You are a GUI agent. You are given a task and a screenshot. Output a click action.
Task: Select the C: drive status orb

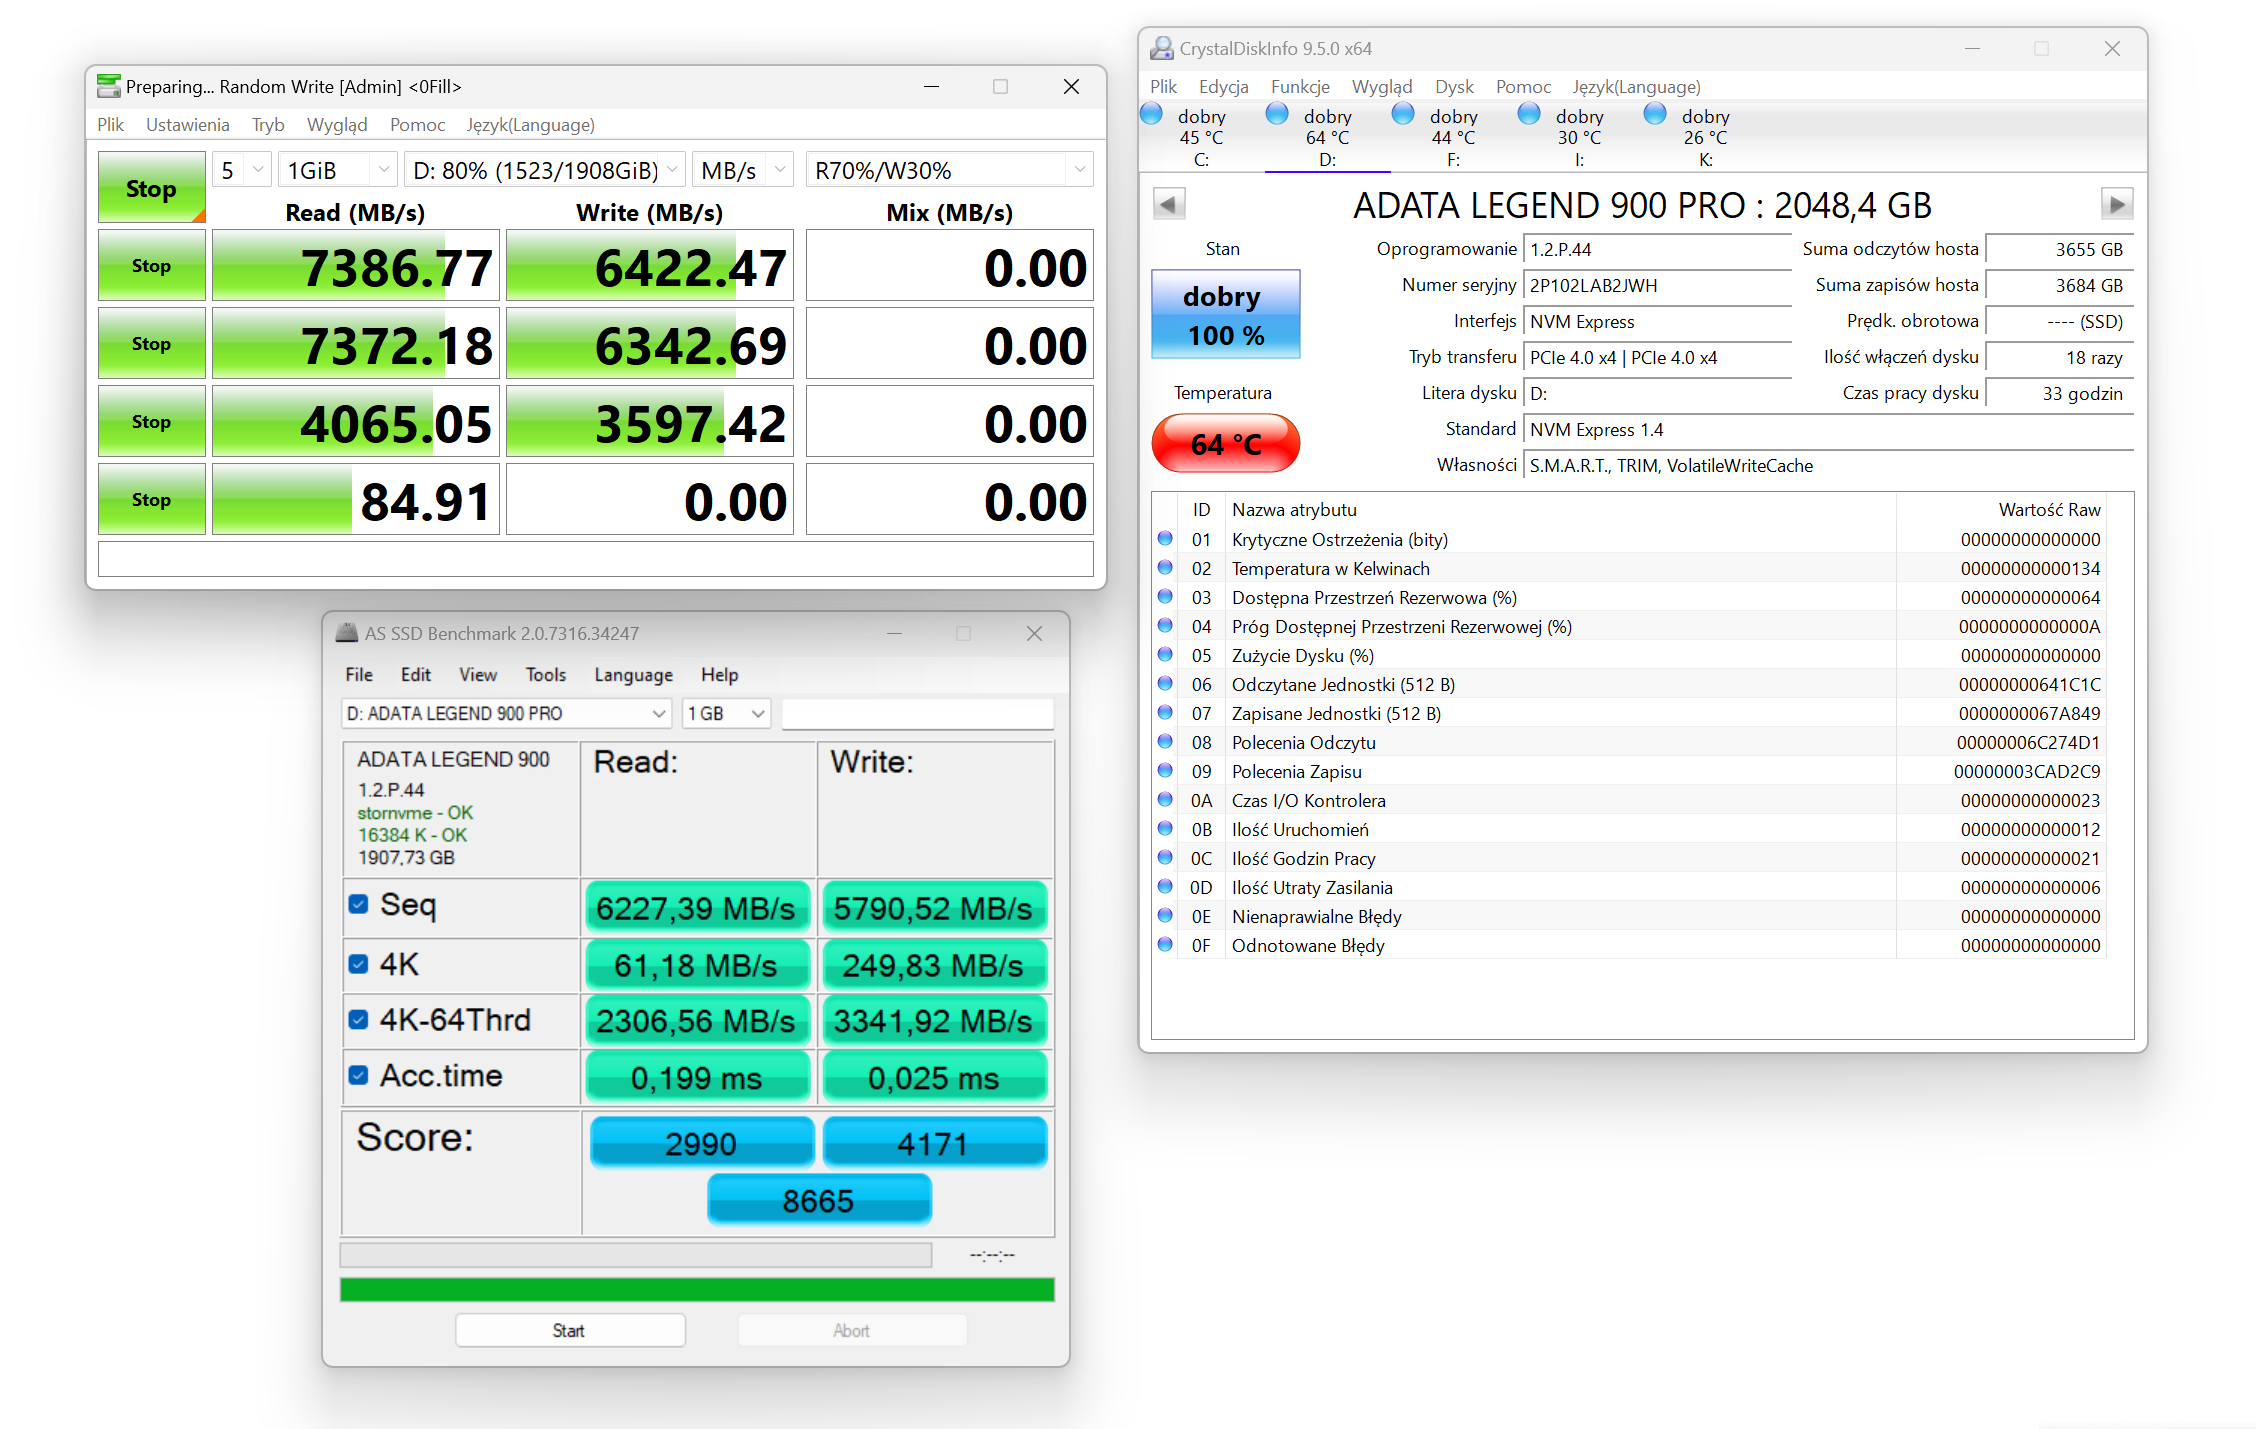pos(1152,114)
